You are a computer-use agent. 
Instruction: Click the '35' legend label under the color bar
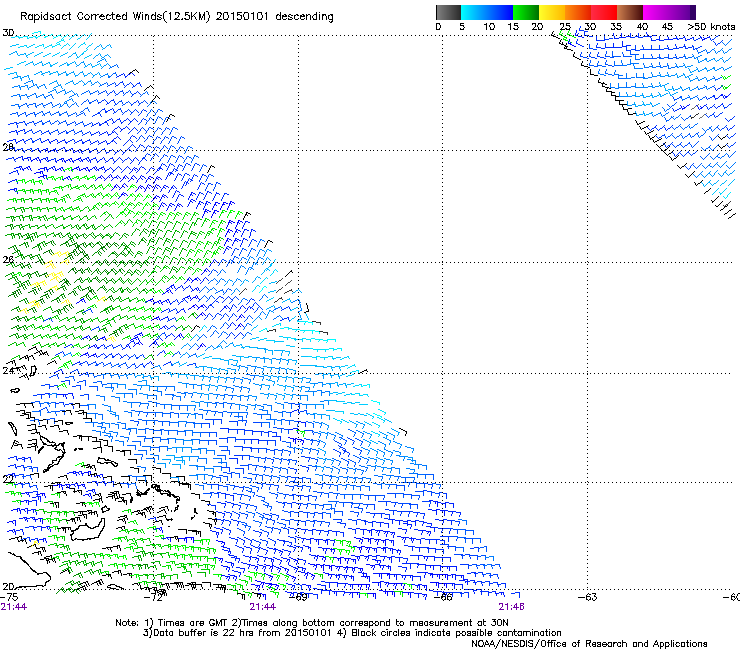(616, 27)
